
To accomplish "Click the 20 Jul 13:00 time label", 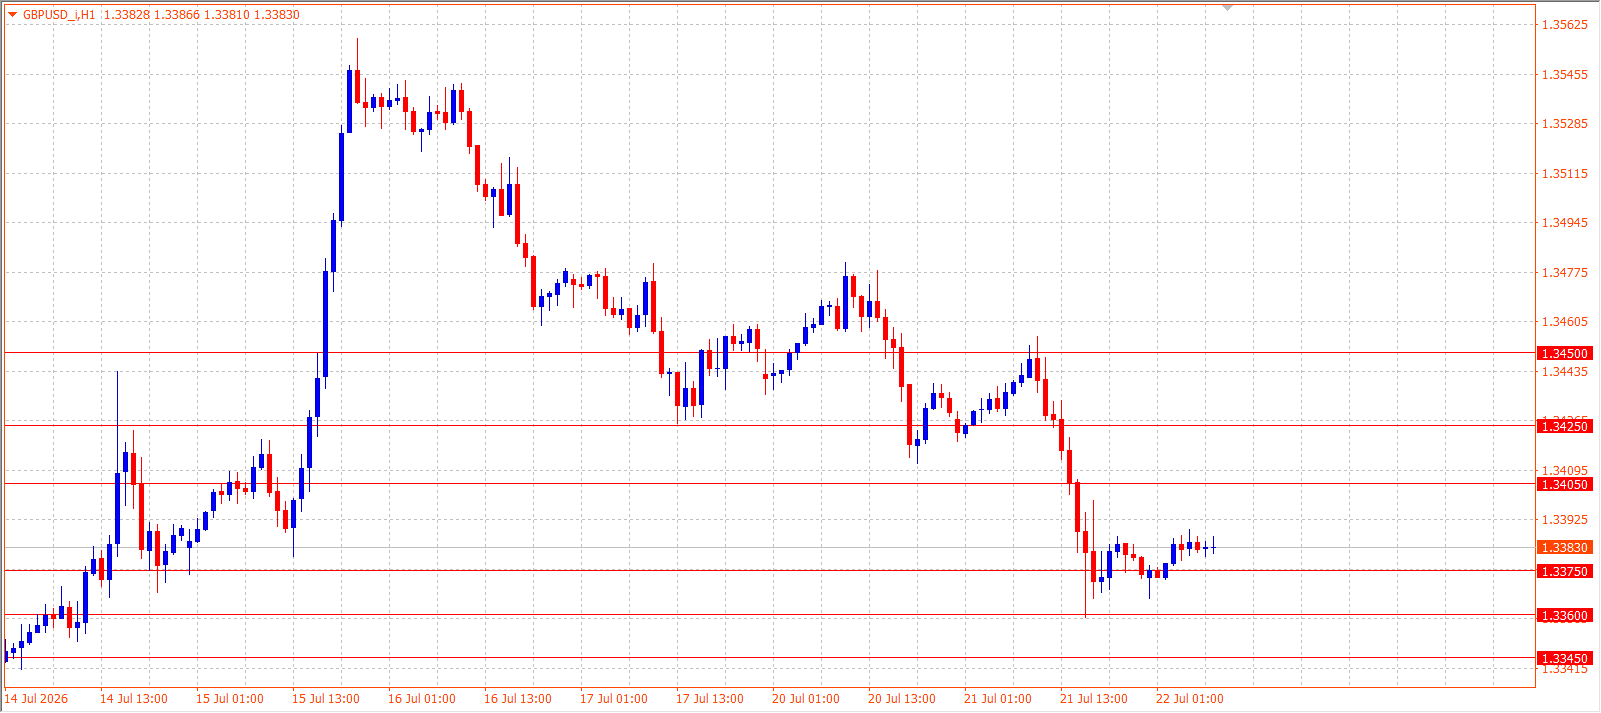I will (x=902, y=699).
